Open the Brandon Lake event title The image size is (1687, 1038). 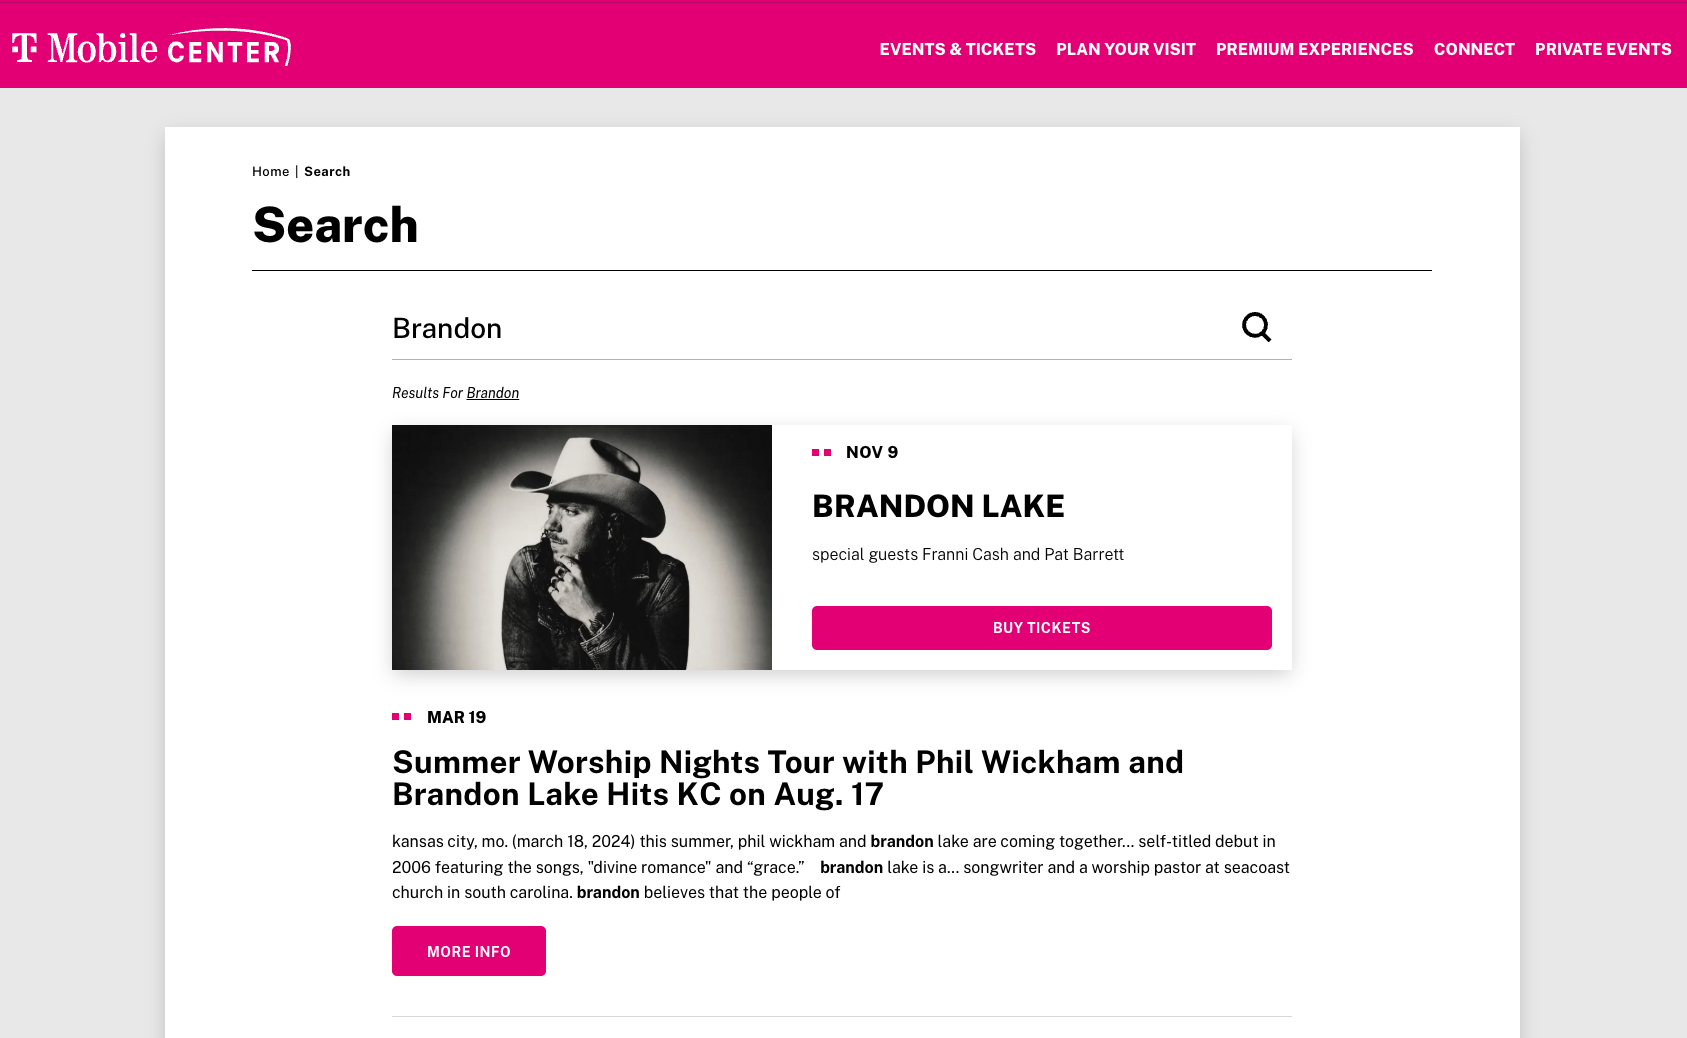click(x=938, y=506)
